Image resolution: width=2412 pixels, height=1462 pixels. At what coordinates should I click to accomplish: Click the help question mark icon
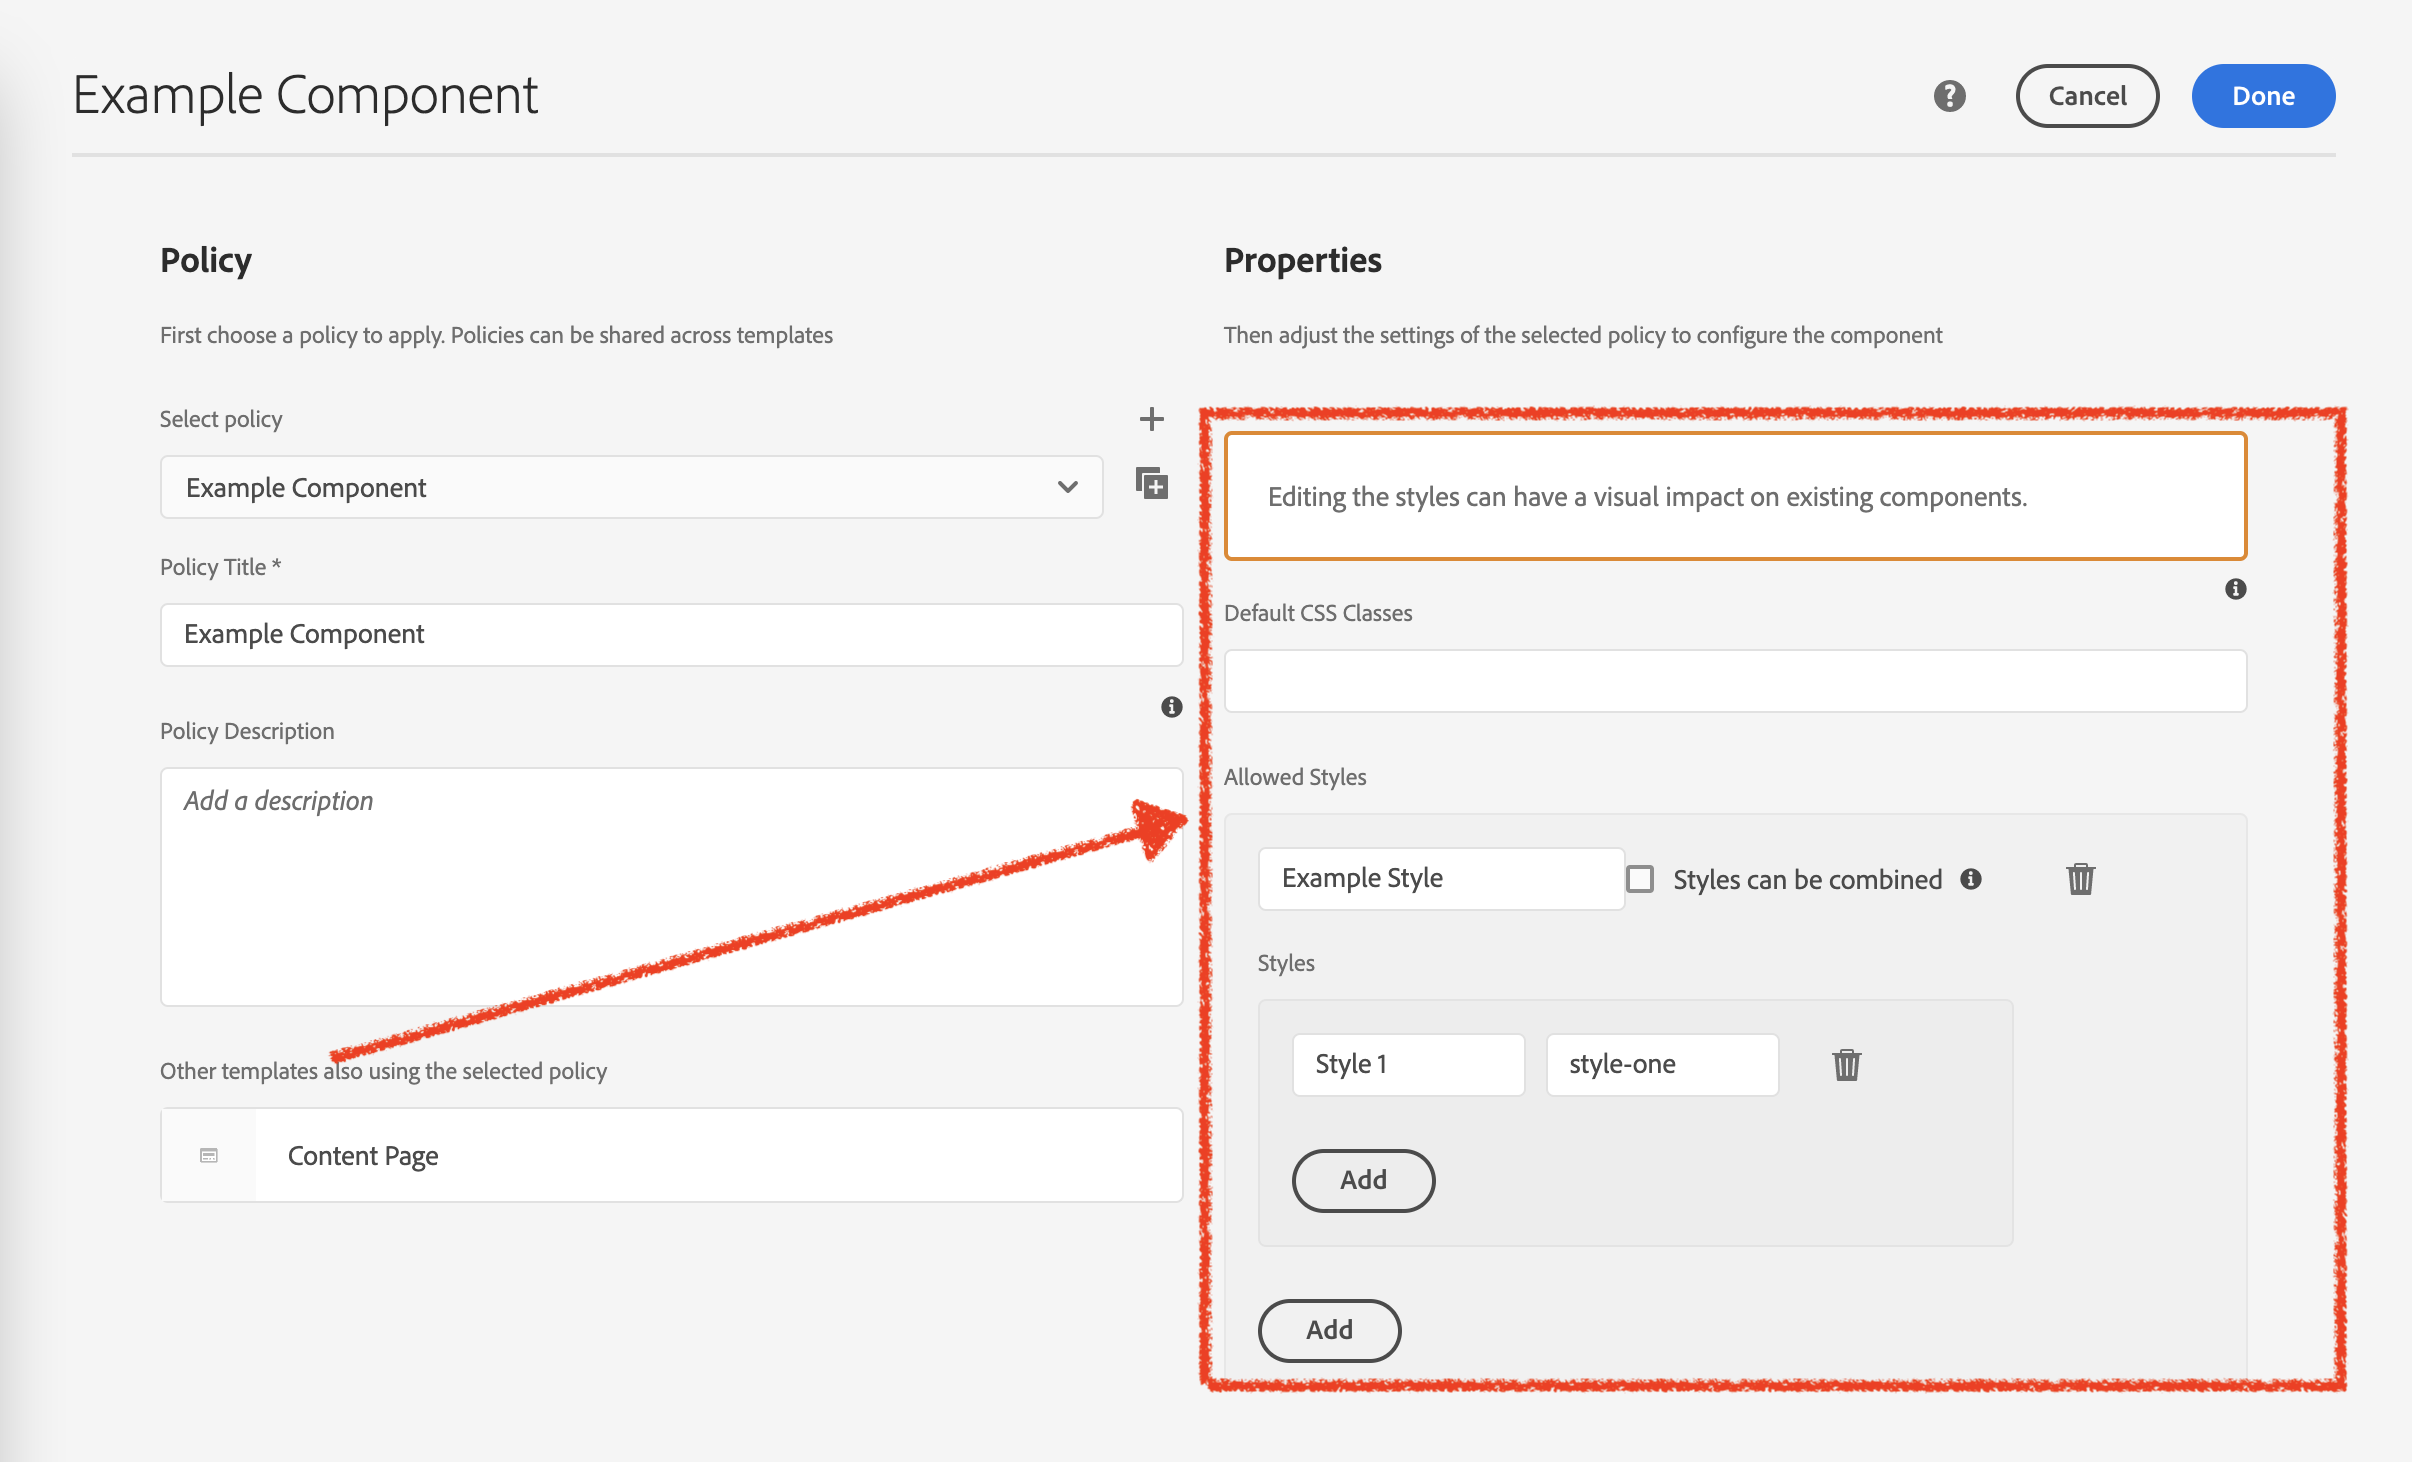(1949, 96)
